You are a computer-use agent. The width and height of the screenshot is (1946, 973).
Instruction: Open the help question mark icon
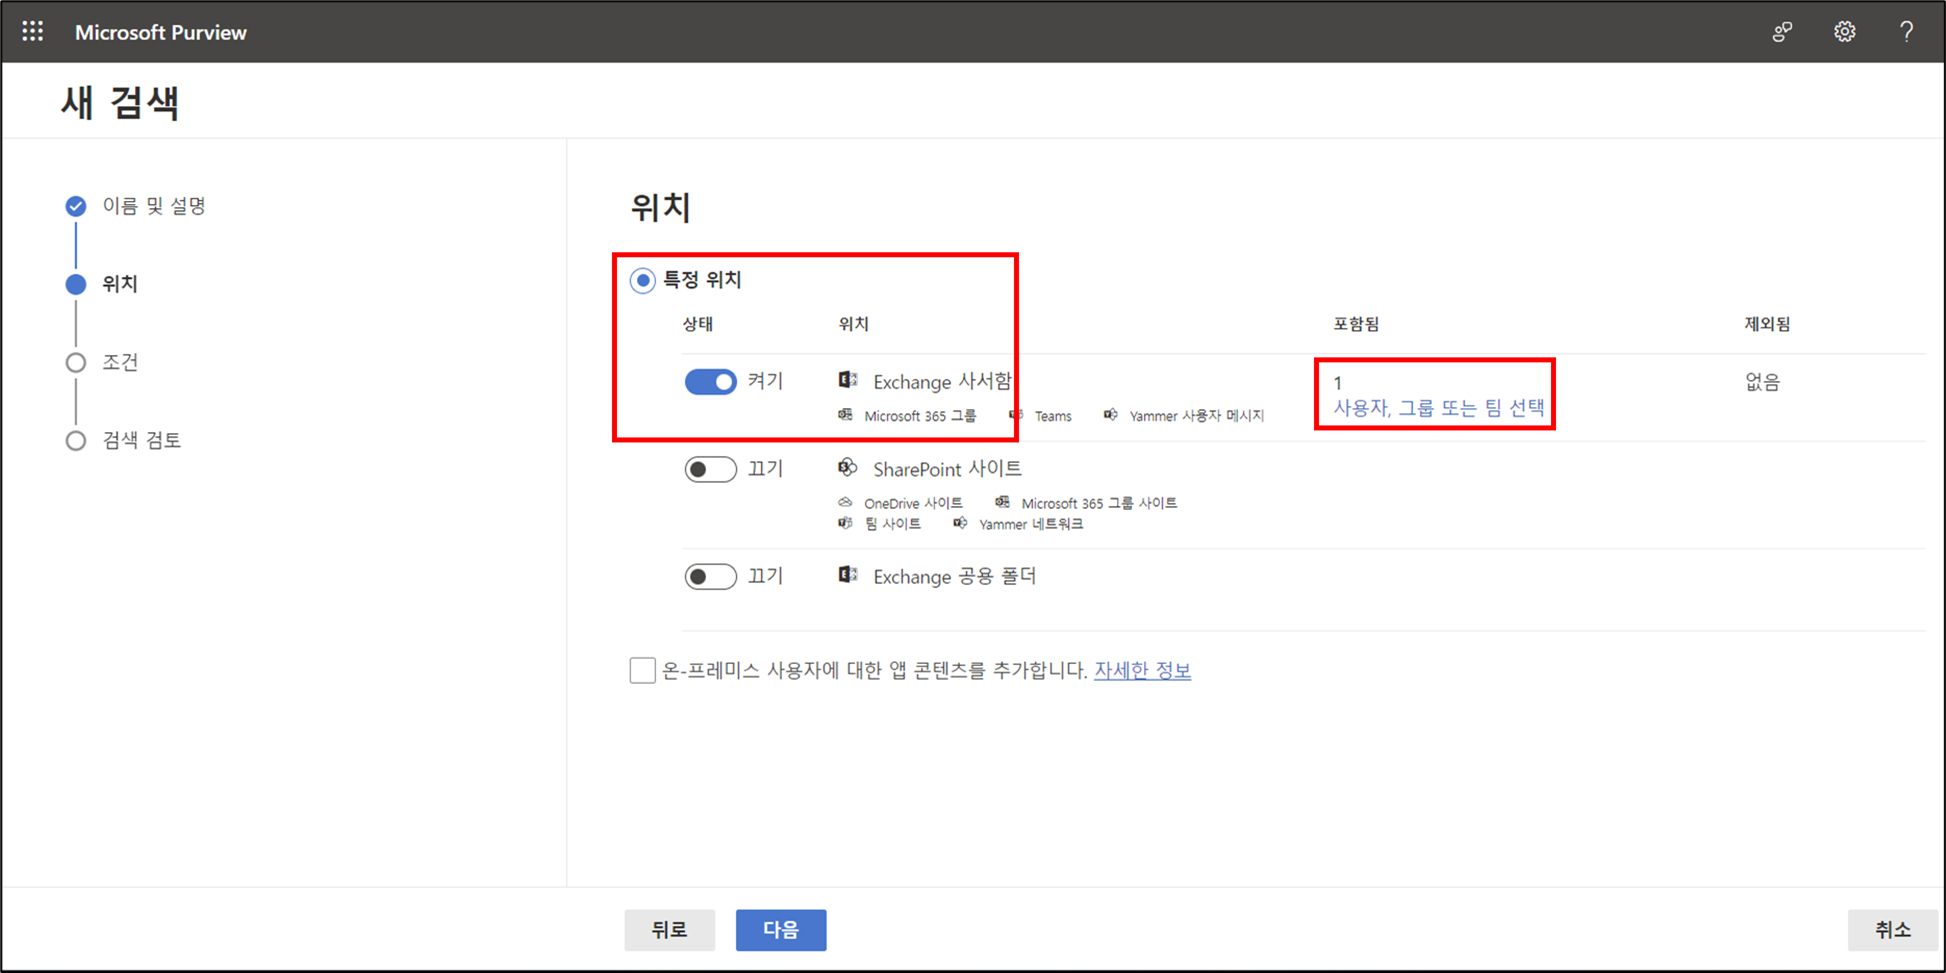[x=1906, y=32]
